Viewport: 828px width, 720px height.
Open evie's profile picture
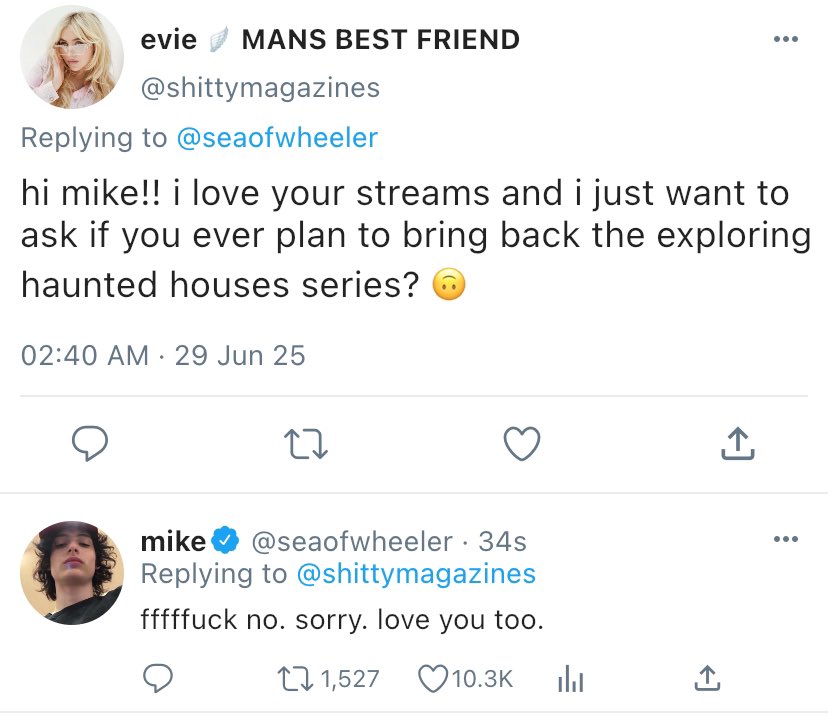coord(66,63)
